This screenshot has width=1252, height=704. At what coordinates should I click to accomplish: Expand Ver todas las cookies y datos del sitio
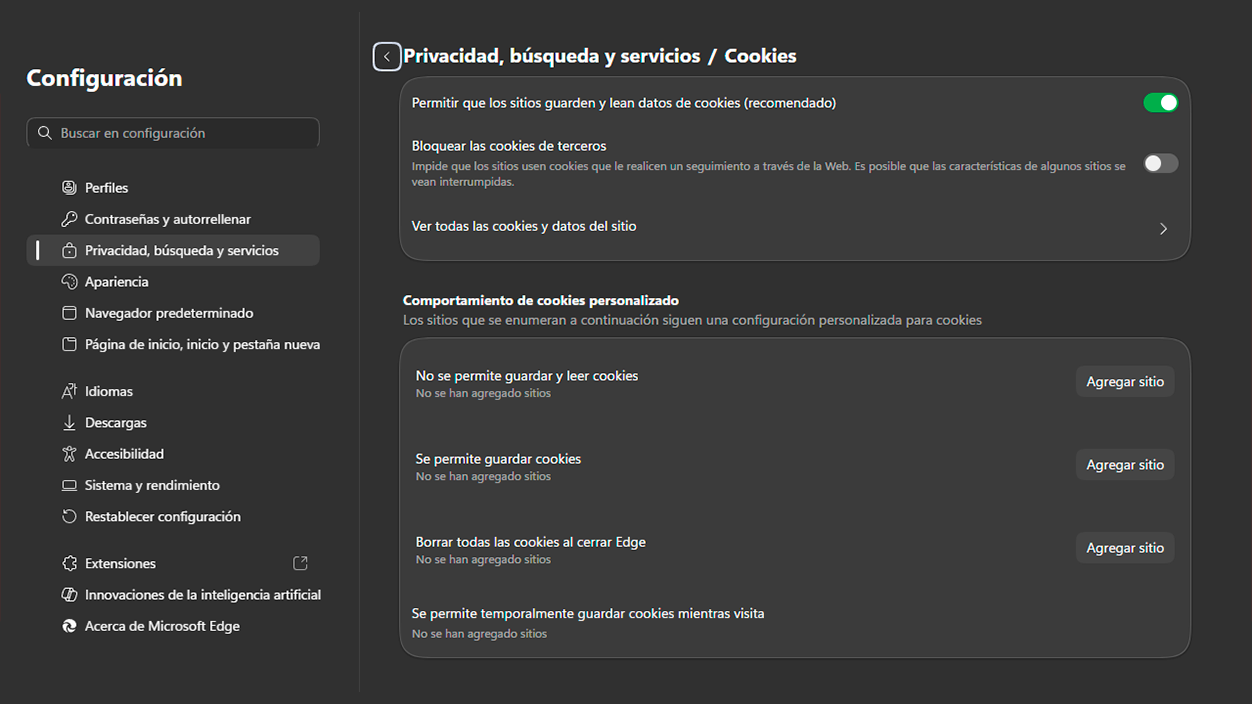(x=1163, y=228)
